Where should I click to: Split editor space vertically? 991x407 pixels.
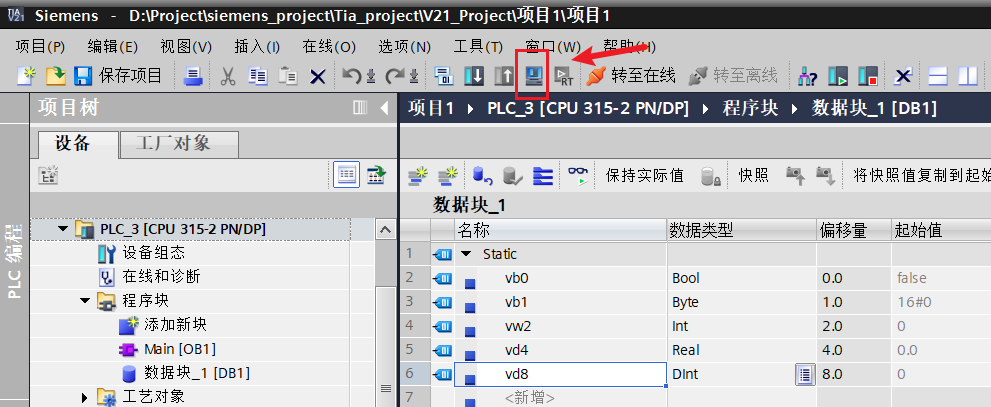click(x=968, y=76)
